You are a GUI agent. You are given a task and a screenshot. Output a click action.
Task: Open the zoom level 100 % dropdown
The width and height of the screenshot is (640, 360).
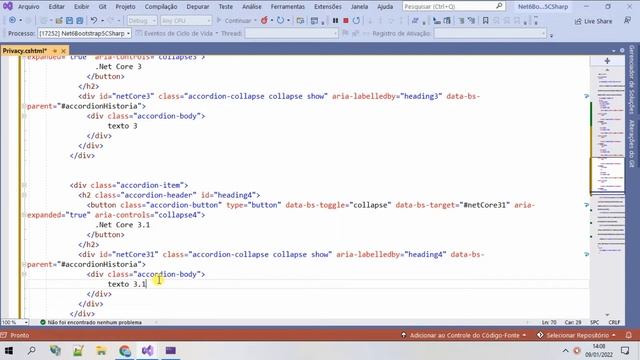(x=14, y=322)
